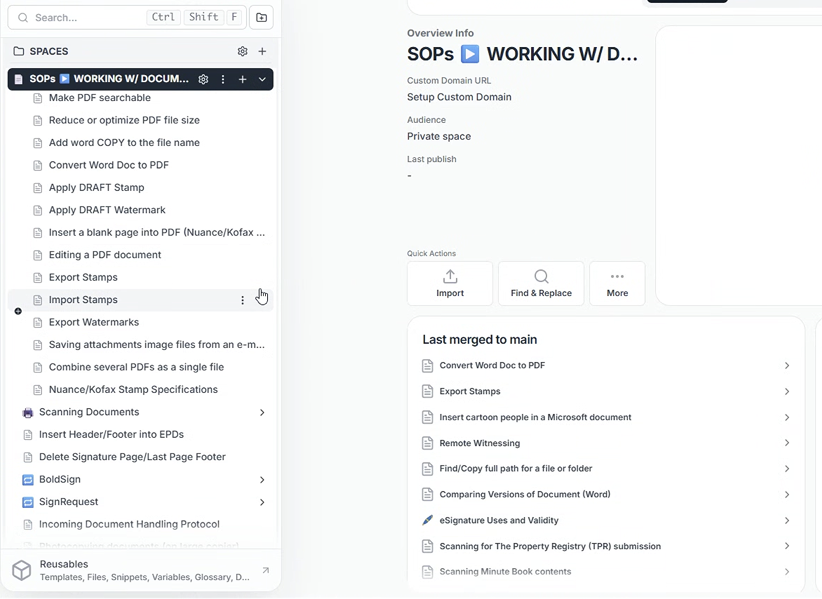Open Insert Header/Footer into EPDs page
822x599 pixels.
click(x=111, y=434)
